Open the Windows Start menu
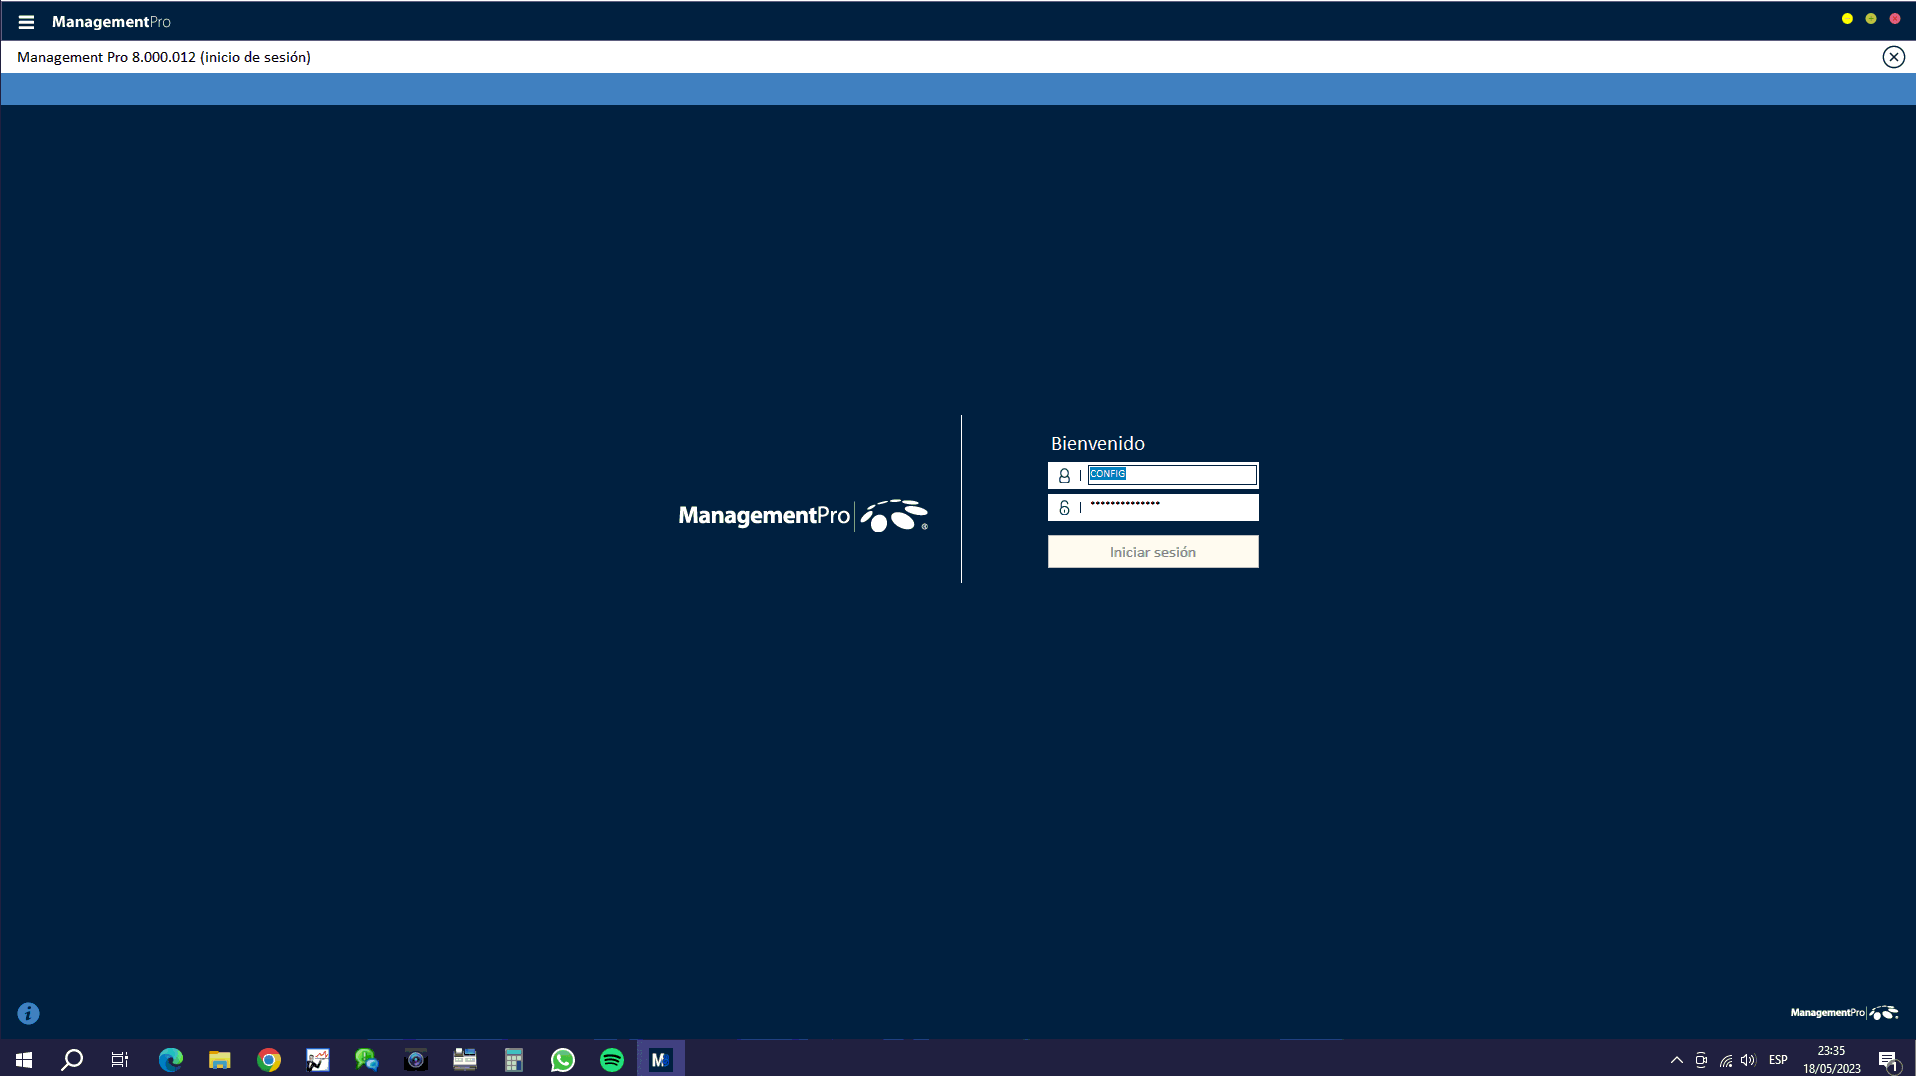Image resolution: width=1916 pixels, height=1076 pixels. (24, 1060)
